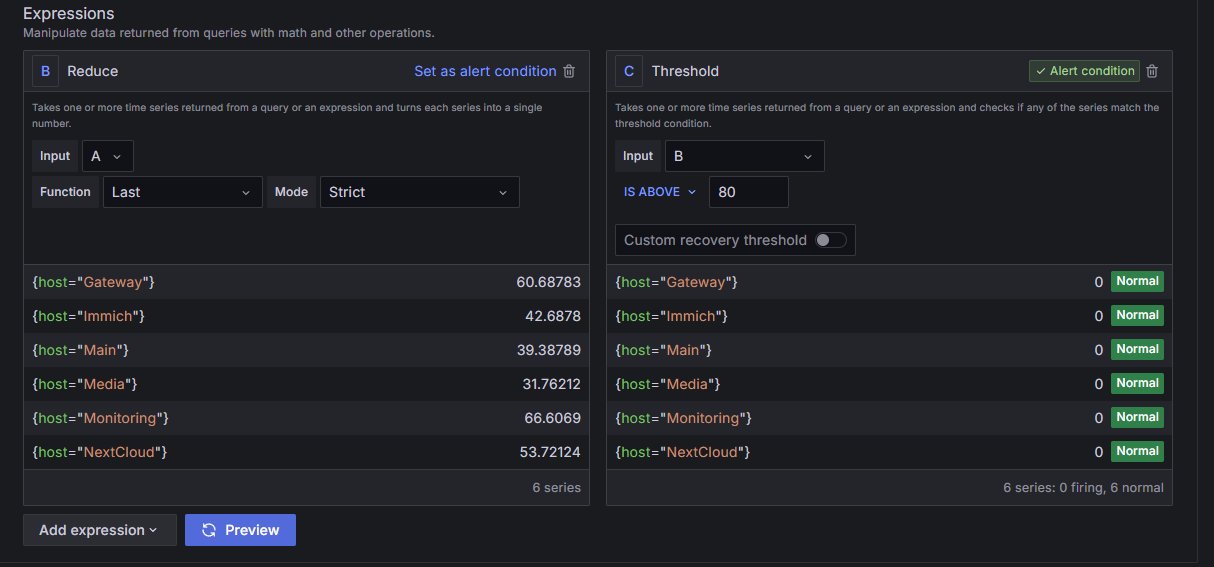Delete the Reduce expression B with trash icon
The width and height of the screenshot is (1214, 567).
[x=569, y=71]
